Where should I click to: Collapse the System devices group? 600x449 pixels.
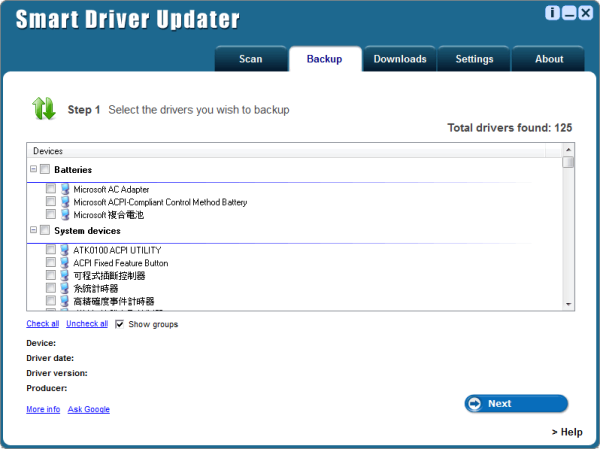(33, 230)
